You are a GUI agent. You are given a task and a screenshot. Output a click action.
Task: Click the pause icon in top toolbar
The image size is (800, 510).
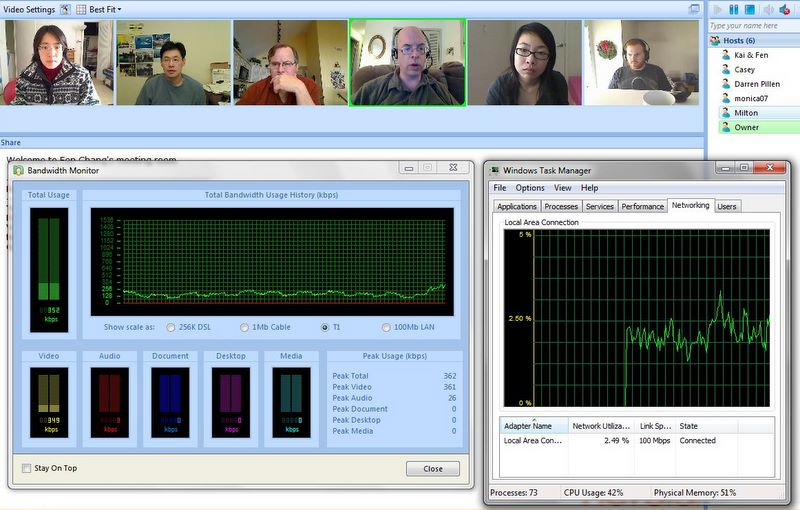pyautogui.click(x=734, y=9)
